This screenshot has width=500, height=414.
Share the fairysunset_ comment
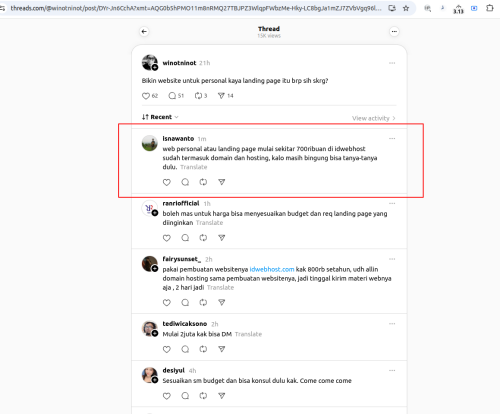click(222, 302)
